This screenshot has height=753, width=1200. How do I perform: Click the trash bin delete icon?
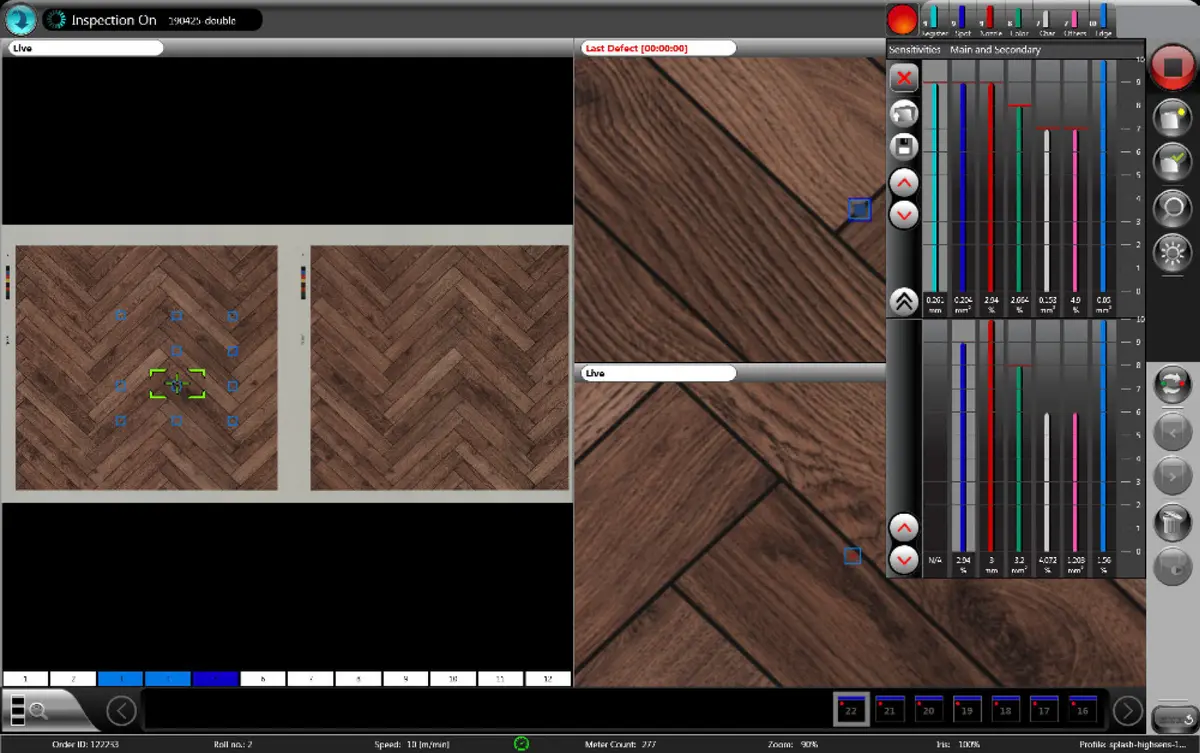pos(1171,522)
